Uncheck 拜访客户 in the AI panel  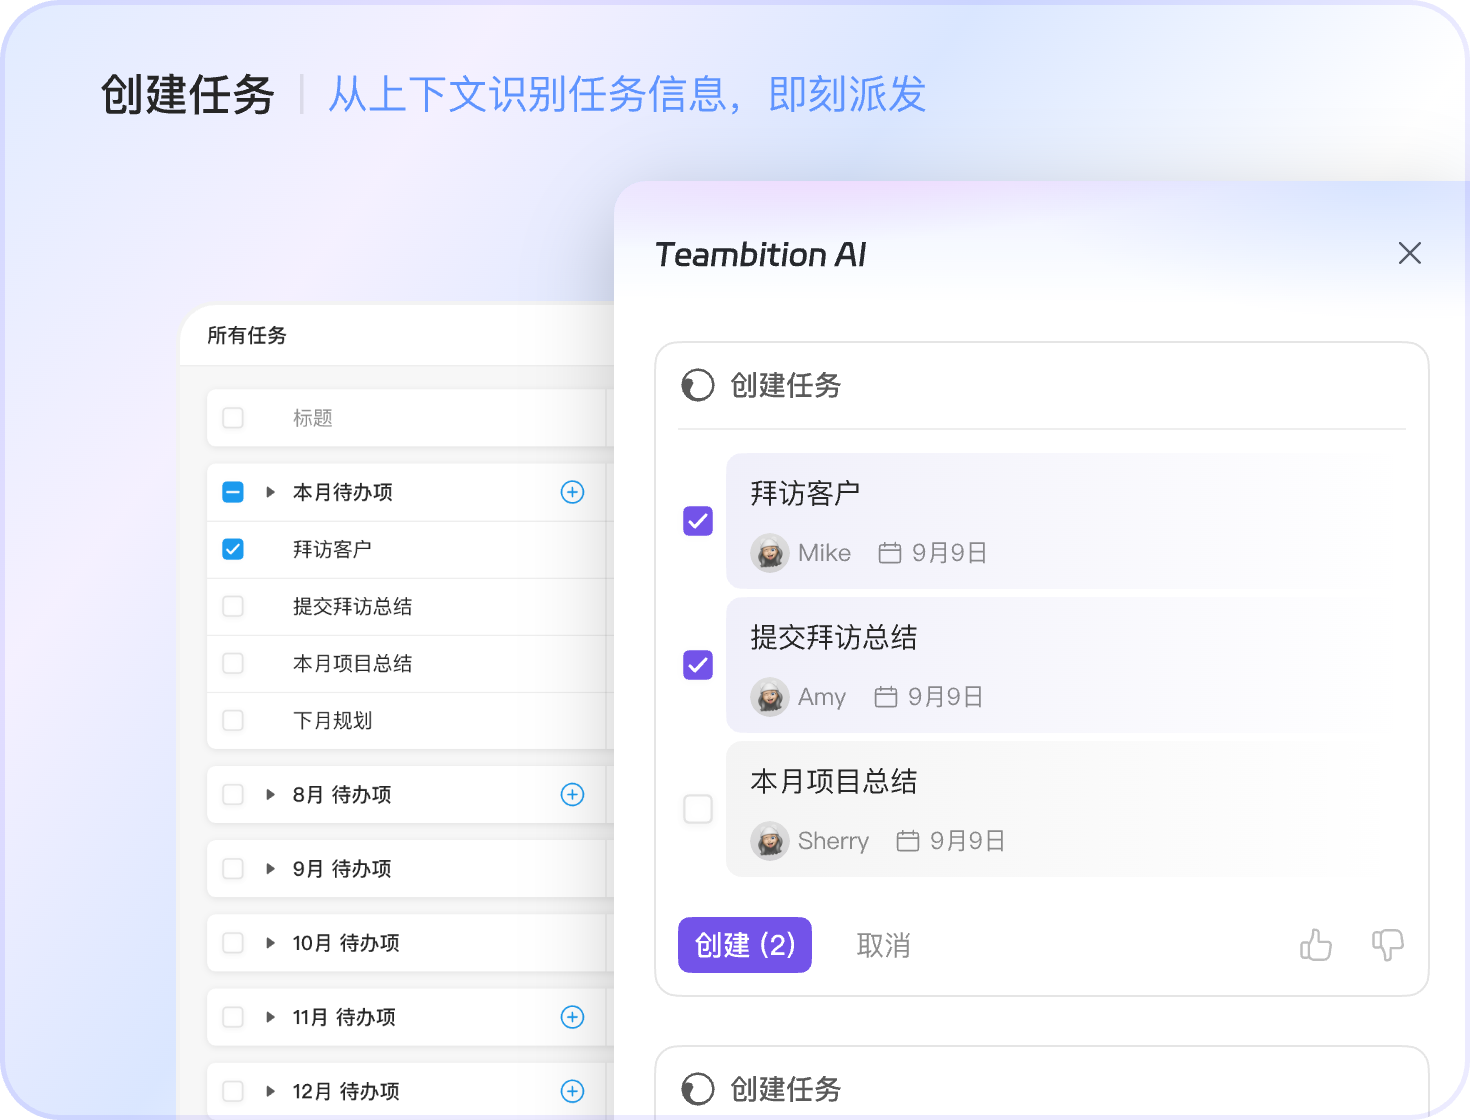click(698, 521)
